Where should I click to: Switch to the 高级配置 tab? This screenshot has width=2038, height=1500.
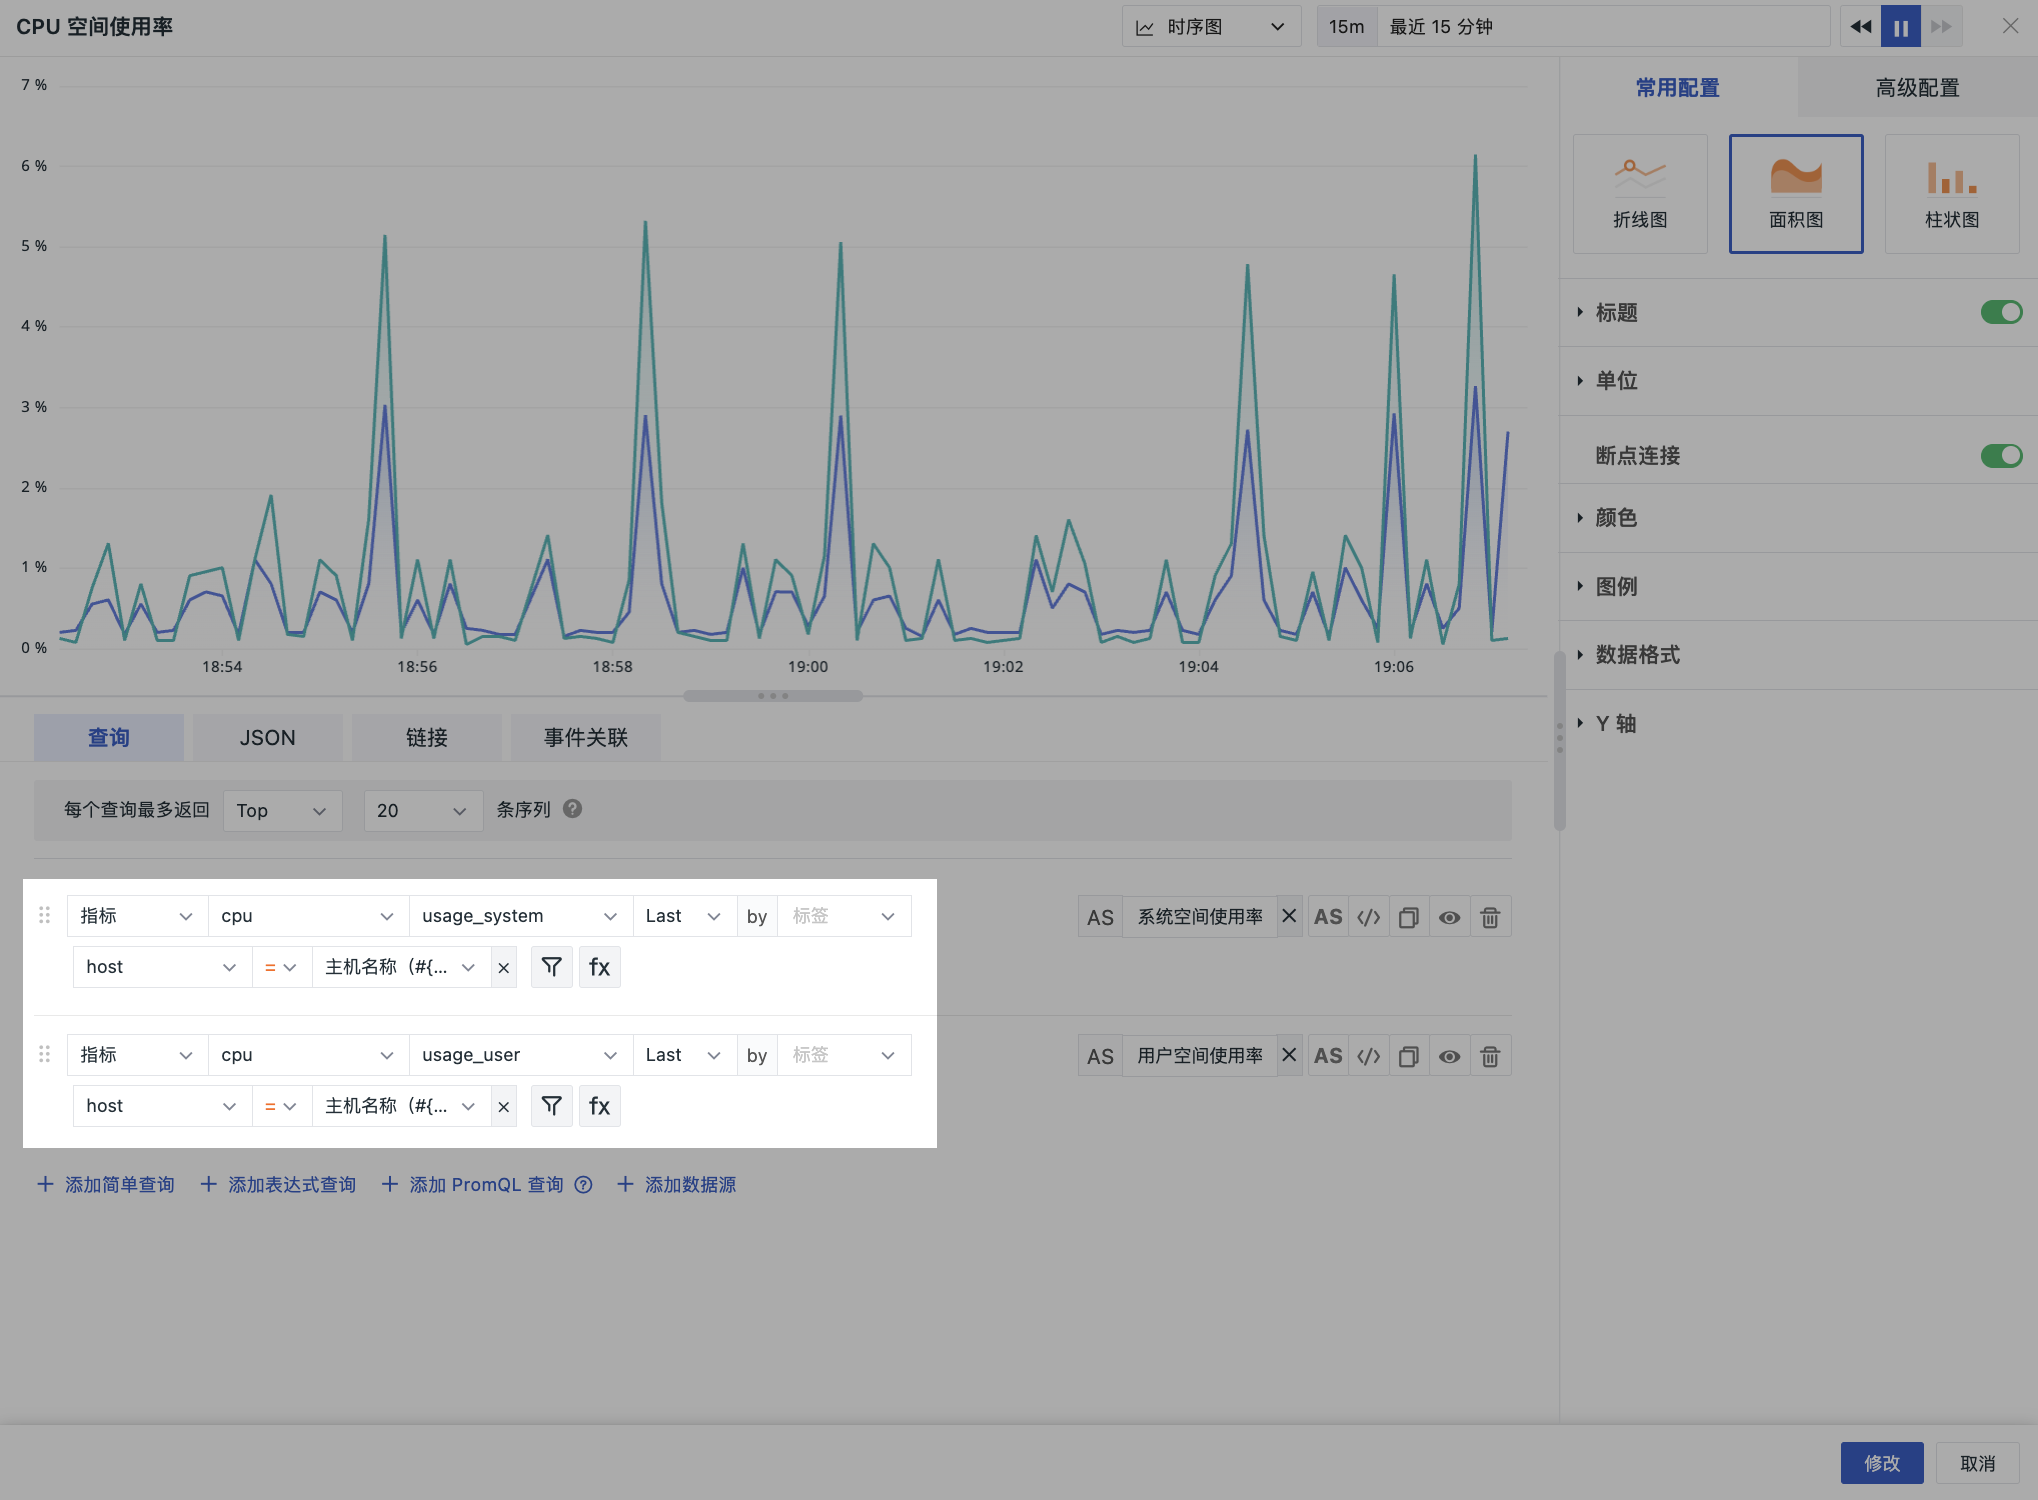pos(1917,87)
